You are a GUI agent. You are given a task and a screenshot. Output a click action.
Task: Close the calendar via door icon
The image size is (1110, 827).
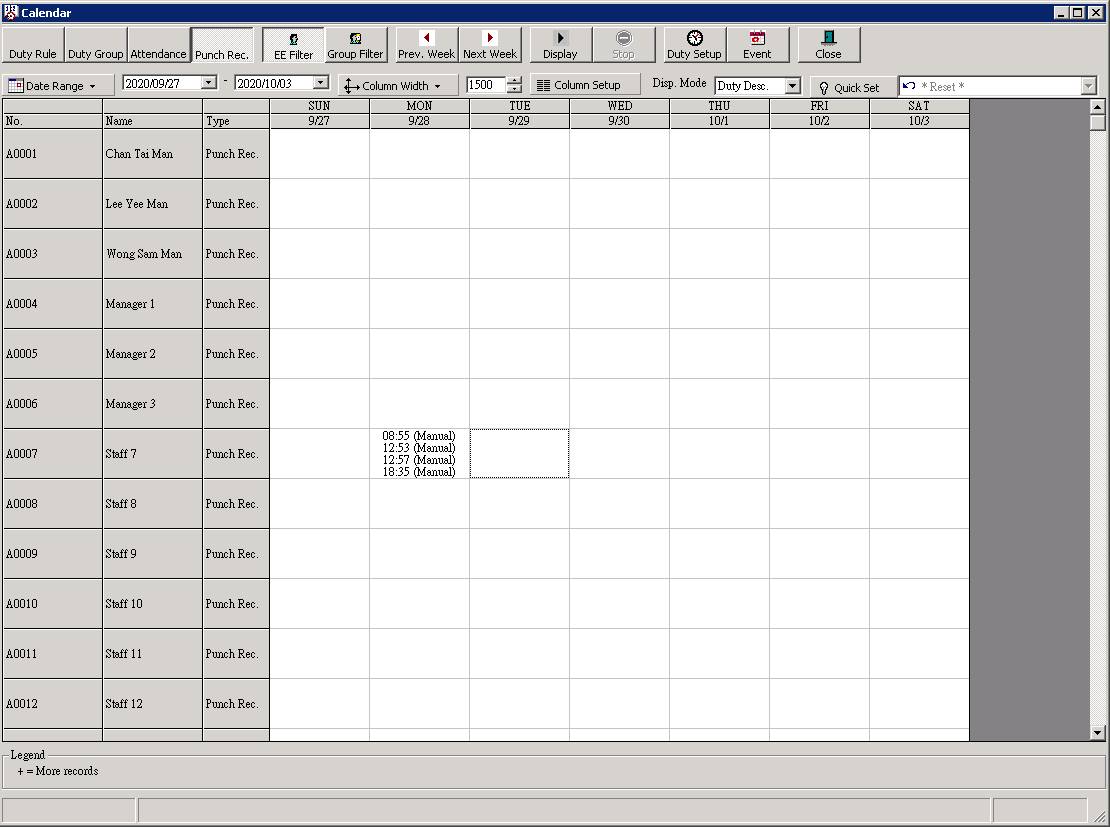click(x=828, y=38)
